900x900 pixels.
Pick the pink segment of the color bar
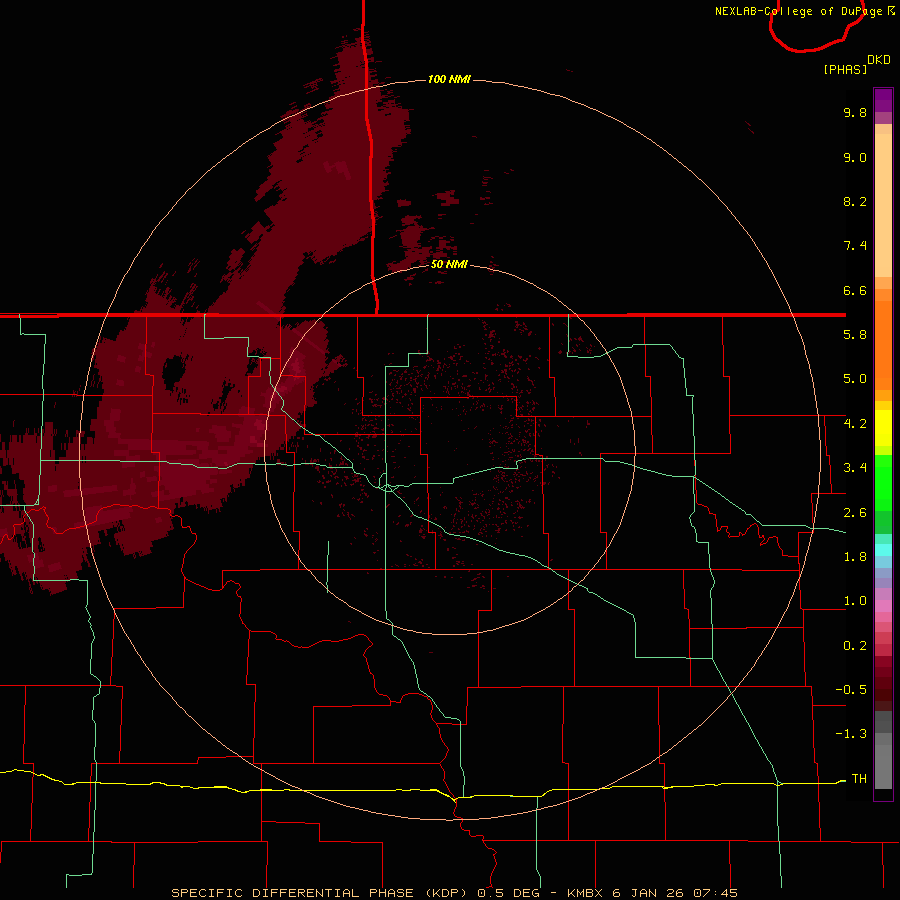click(883, 606)
